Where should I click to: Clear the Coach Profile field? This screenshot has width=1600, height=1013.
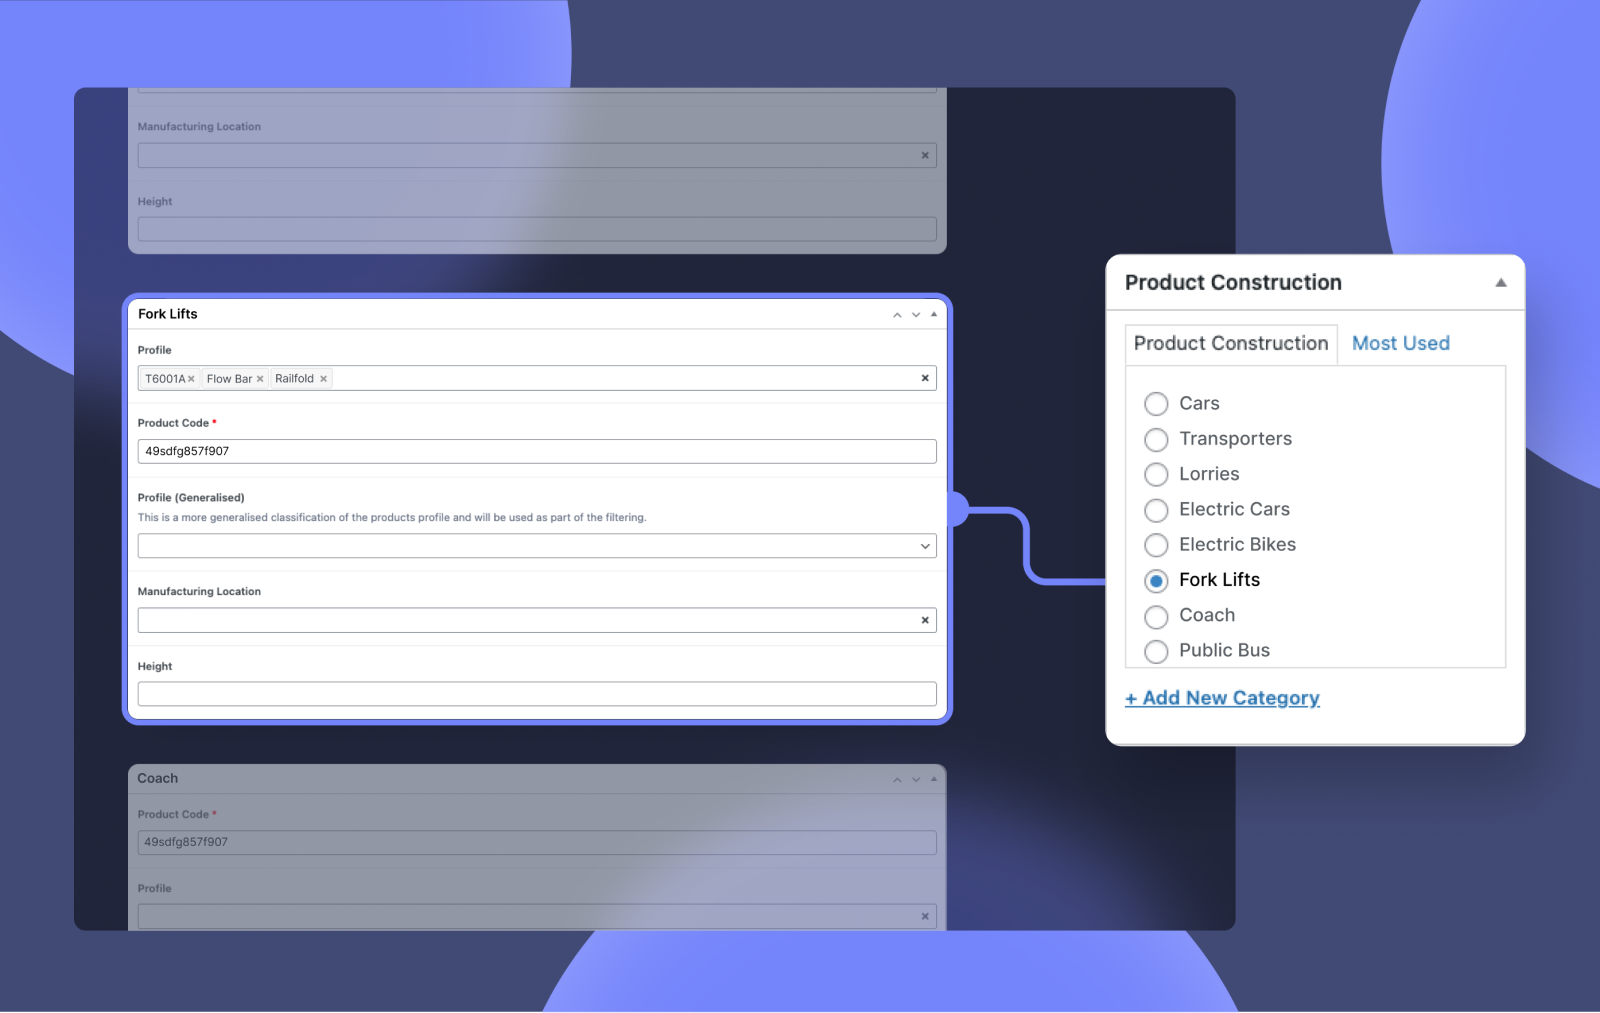(925, 916)
